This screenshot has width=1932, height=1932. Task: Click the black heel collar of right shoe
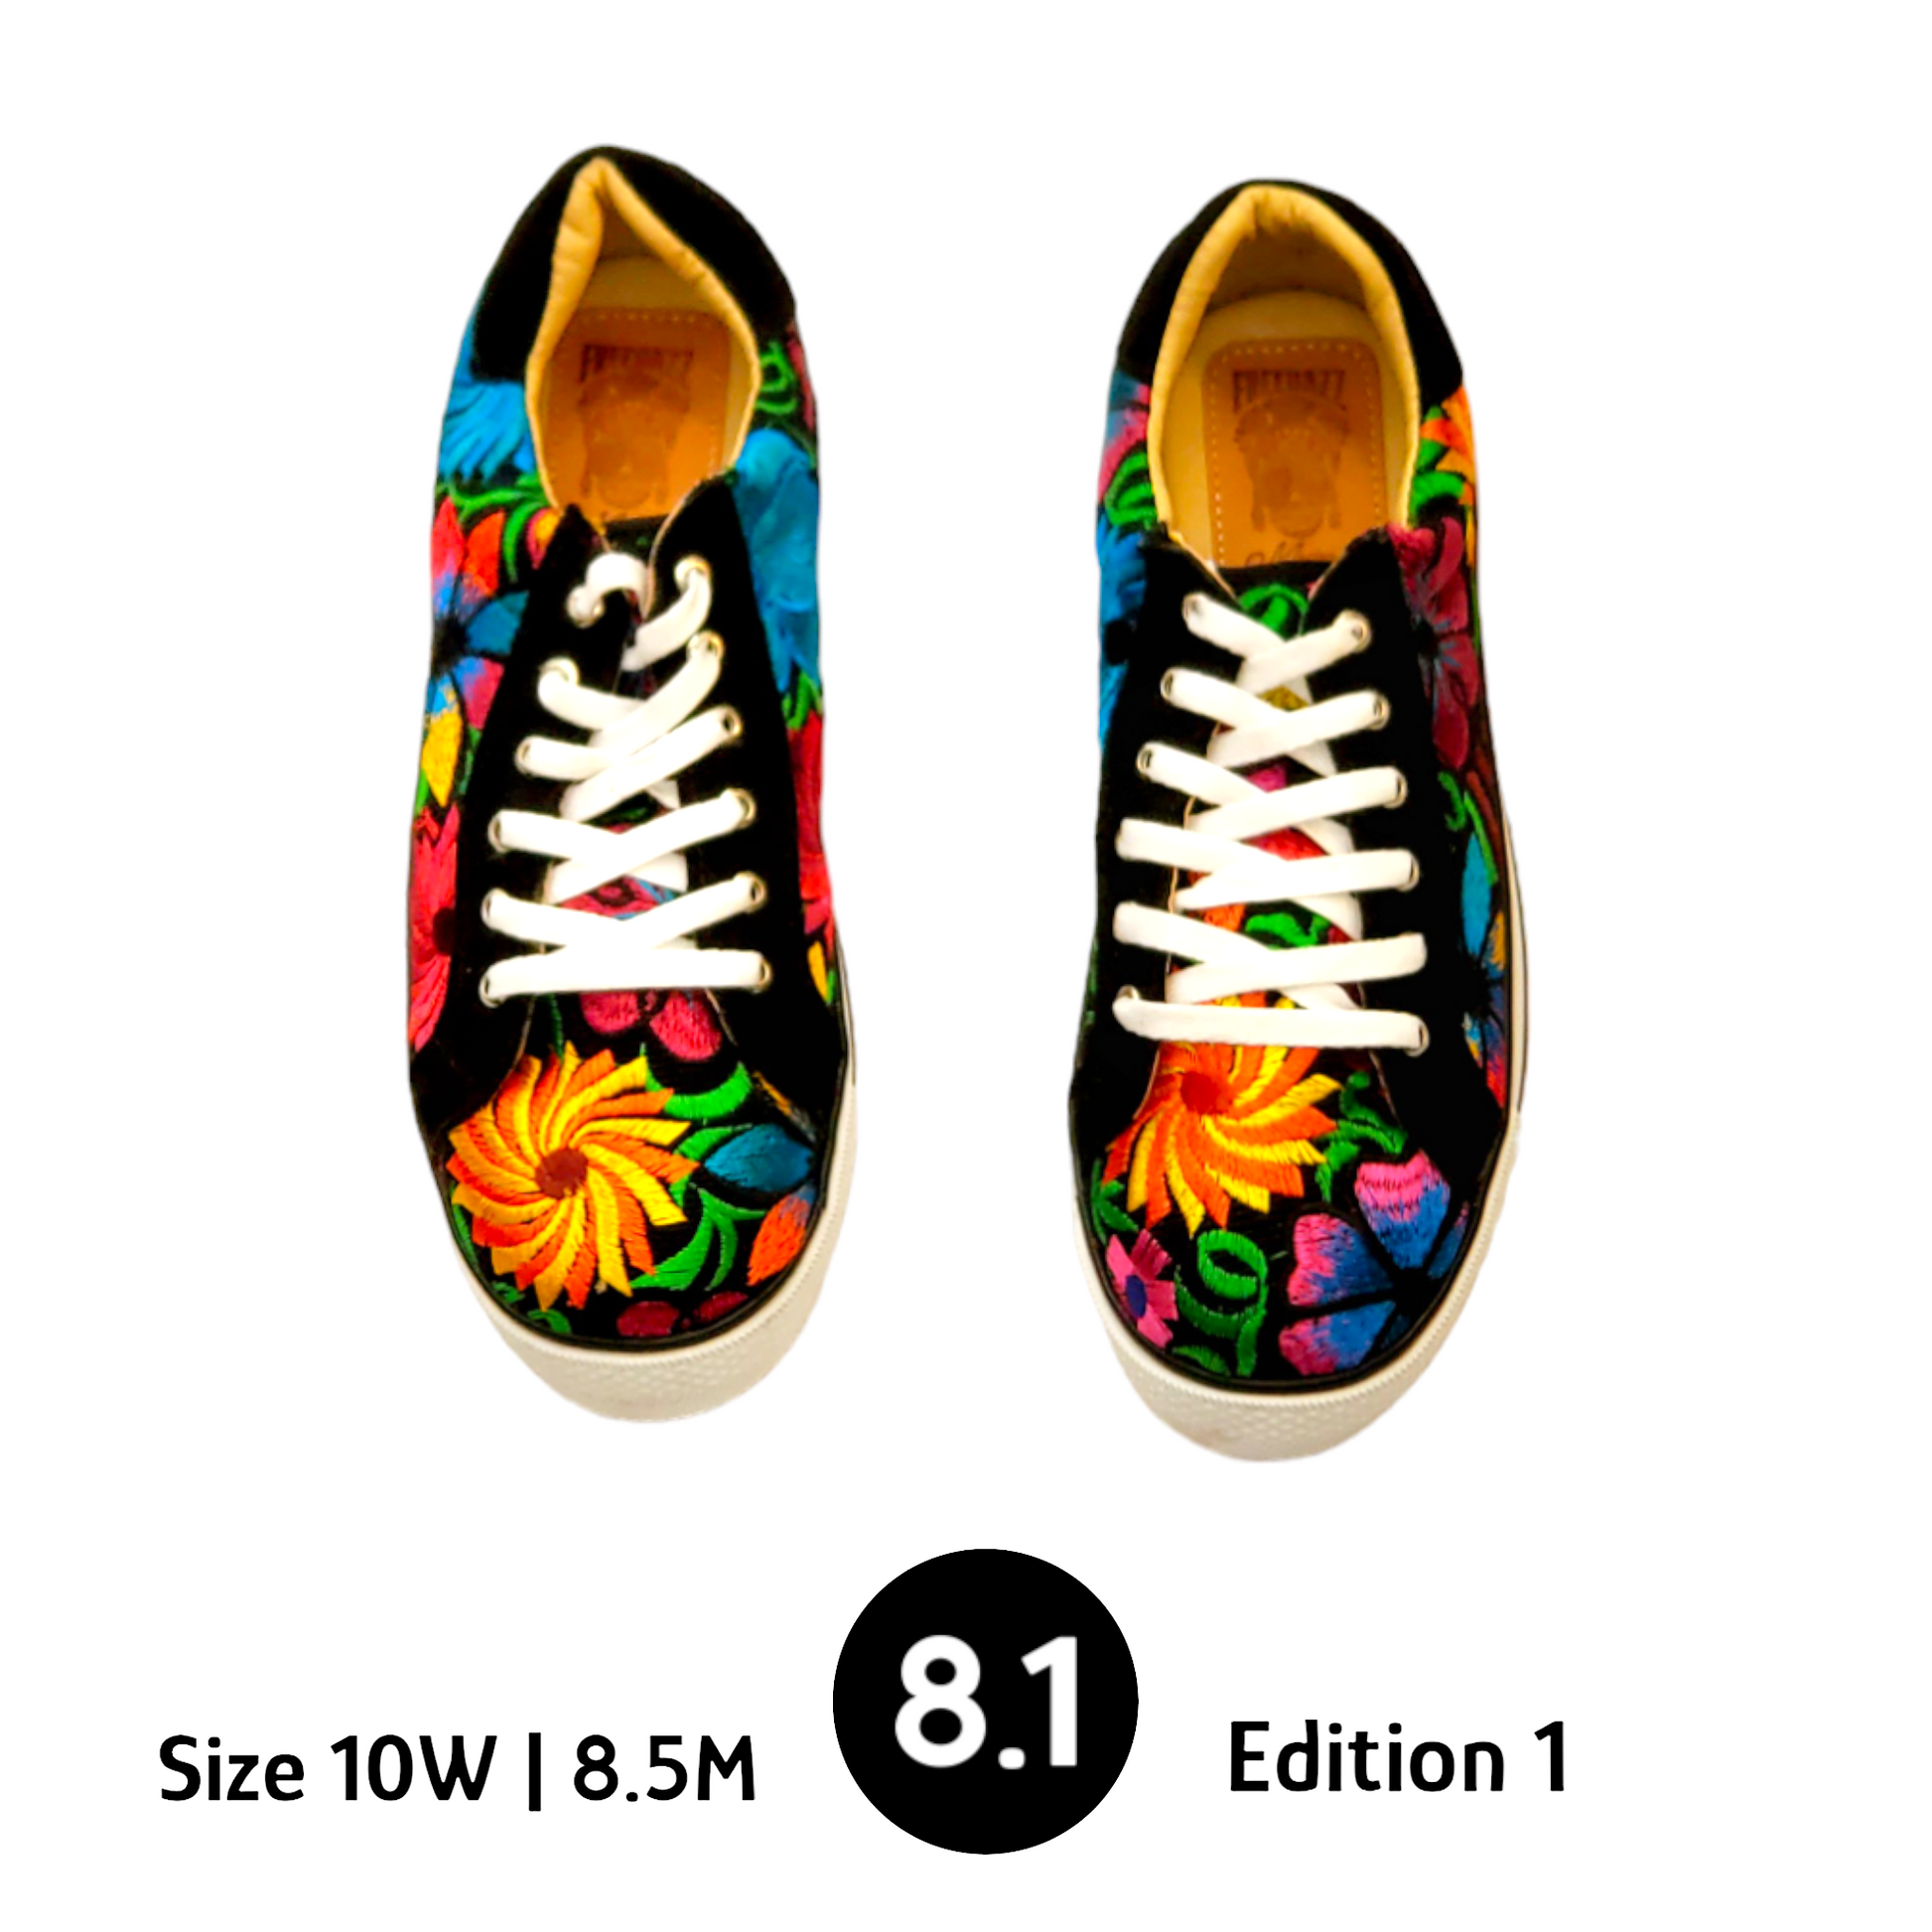point(1300,250)
